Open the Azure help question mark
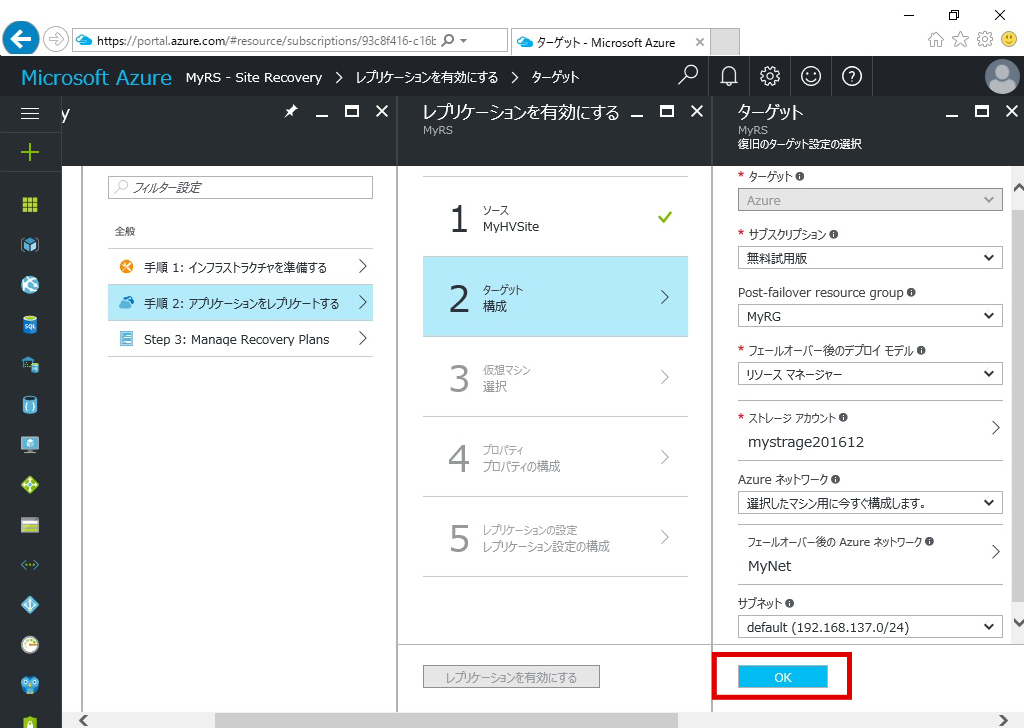 point(852,76)
